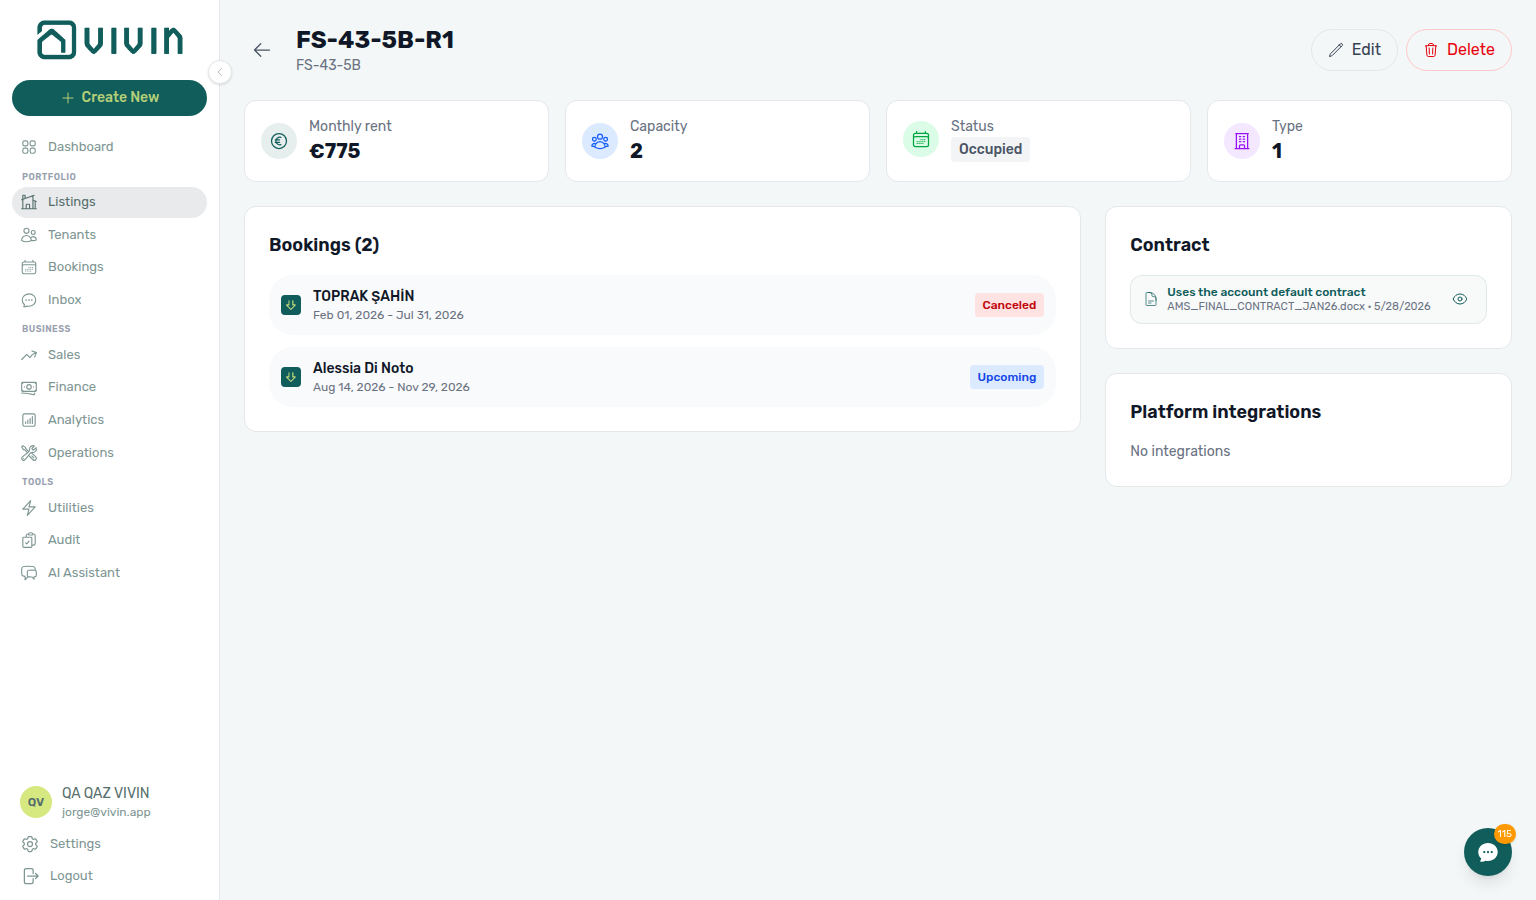The image size is (1536, 900).
Task: Collapse the sidebar with chevron button
Action: click(x=220, y=72)
